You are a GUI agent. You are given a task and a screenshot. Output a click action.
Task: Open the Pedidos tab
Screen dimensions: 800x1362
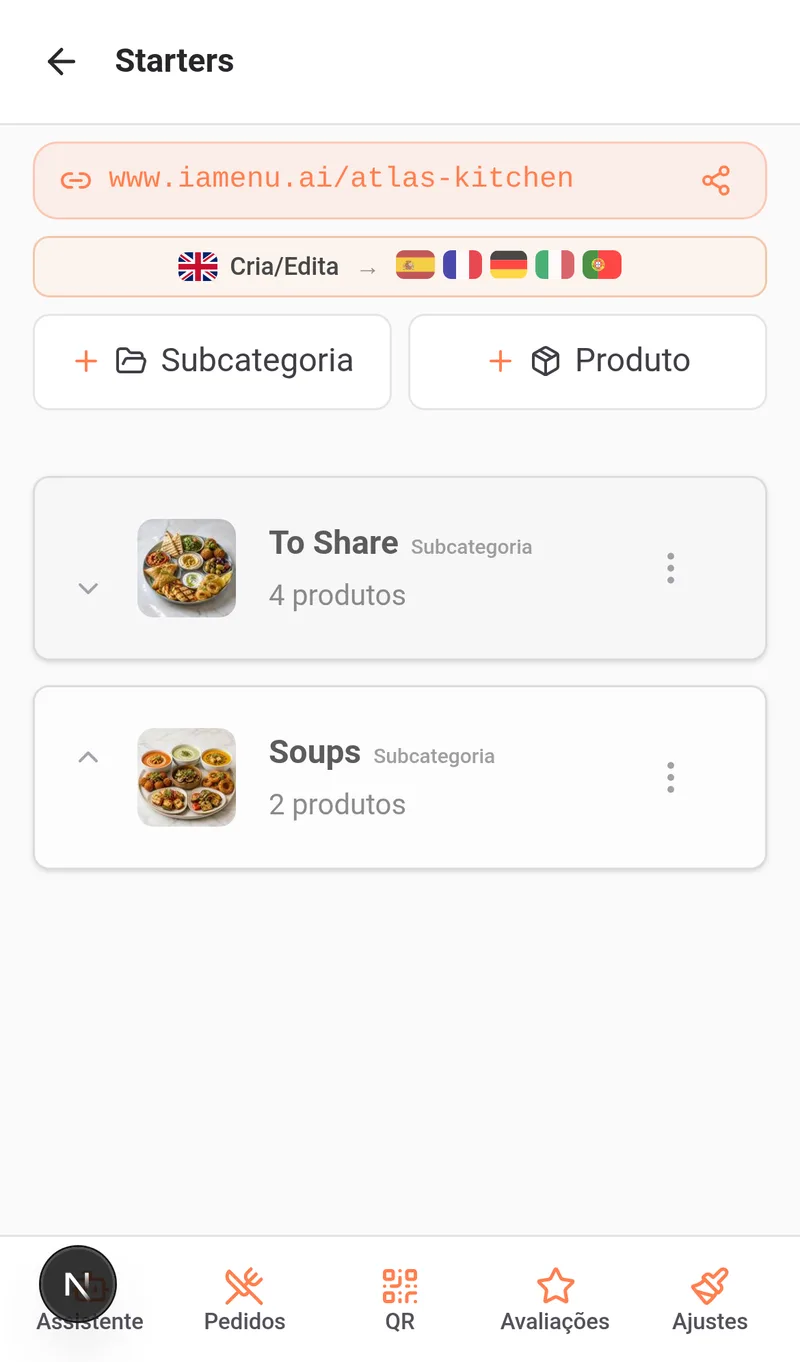coord(245,1300)
